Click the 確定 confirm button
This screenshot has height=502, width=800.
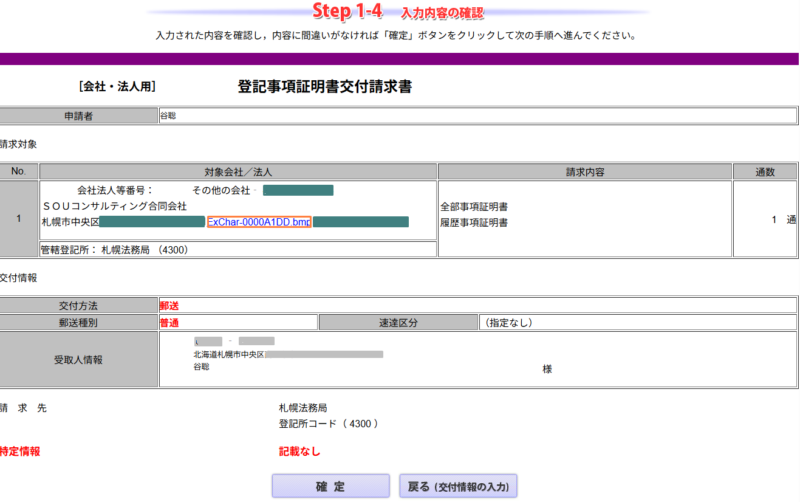[330, 487]
